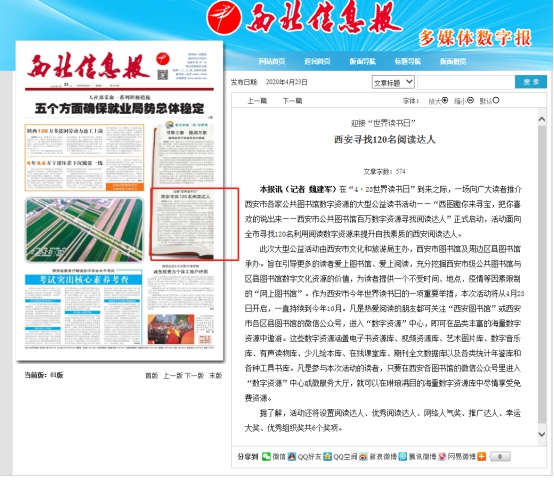Share to 网易微博 icon
This screenshot has height=482, width=554.
tap(442, 457)
